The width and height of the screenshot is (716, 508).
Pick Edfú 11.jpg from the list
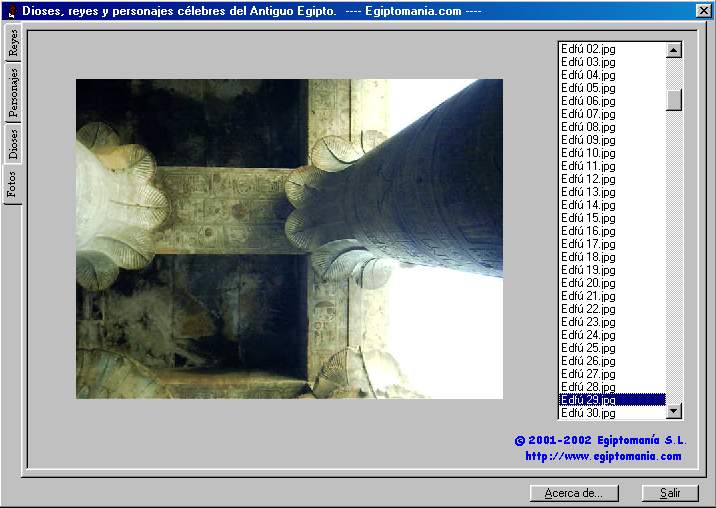click(x=612, y=165)
